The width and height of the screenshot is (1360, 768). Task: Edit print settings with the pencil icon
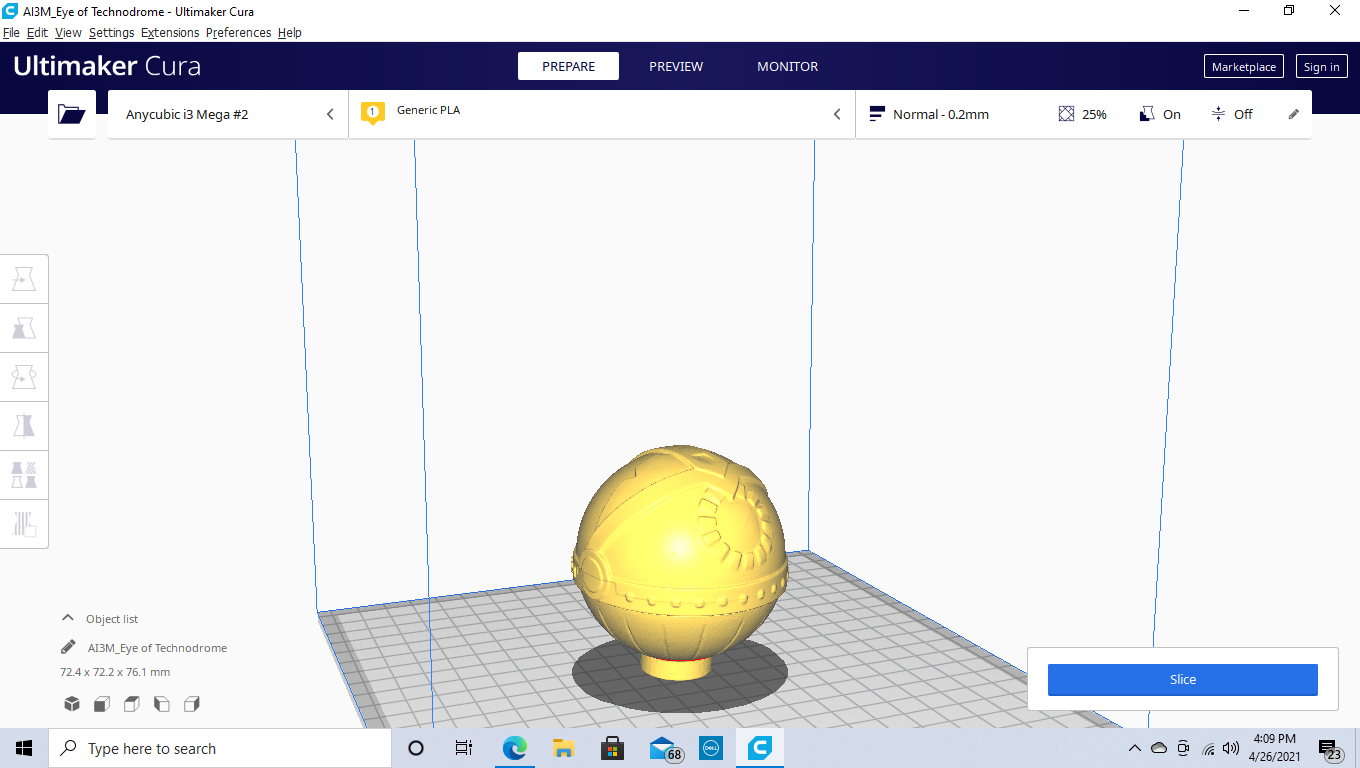1294,114
